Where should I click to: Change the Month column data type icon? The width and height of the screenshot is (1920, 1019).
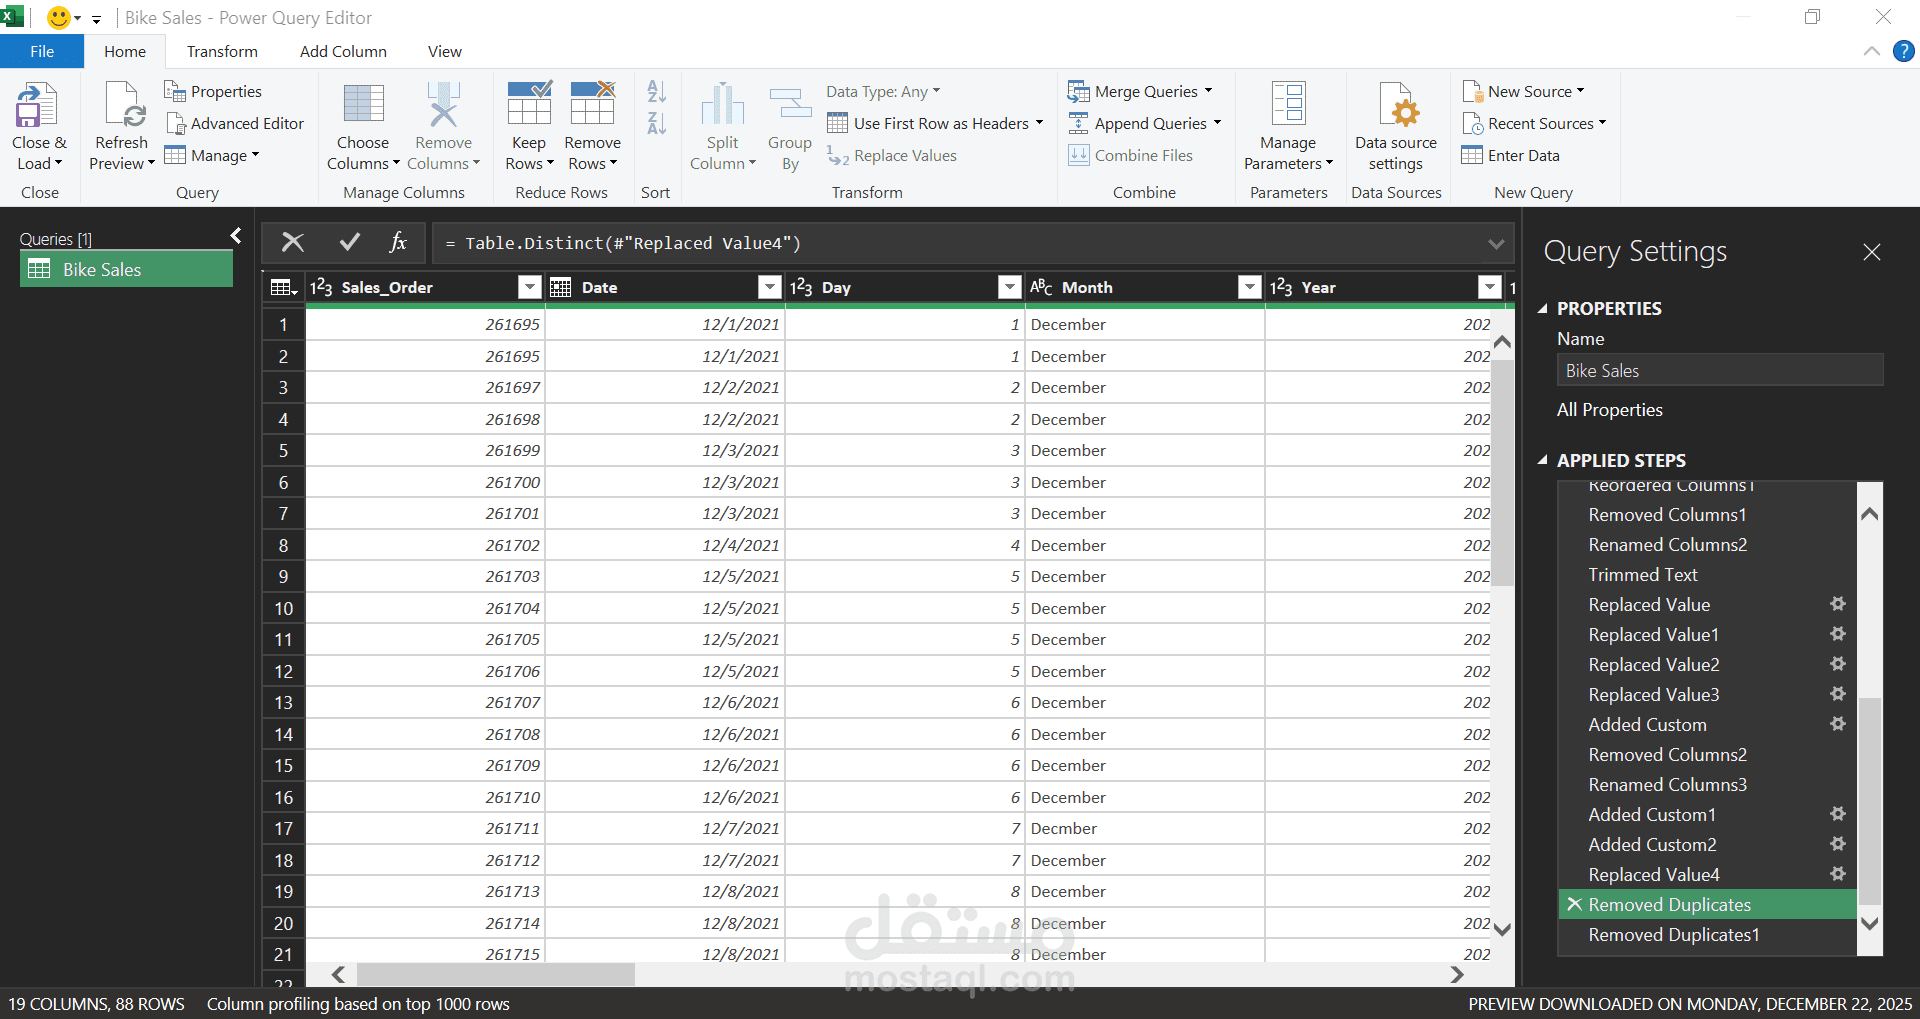1041,288
